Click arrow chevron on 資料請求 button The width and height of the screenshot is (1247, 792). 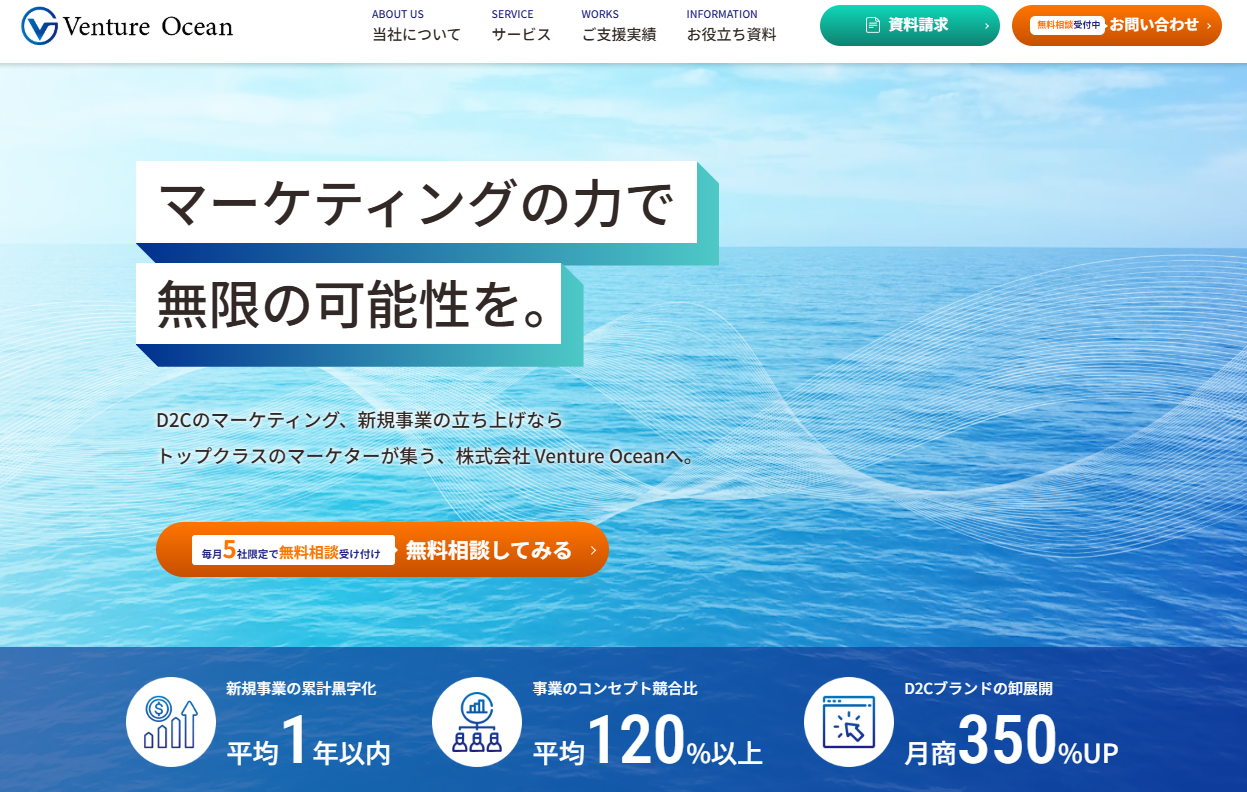click(x=987, y=26)
